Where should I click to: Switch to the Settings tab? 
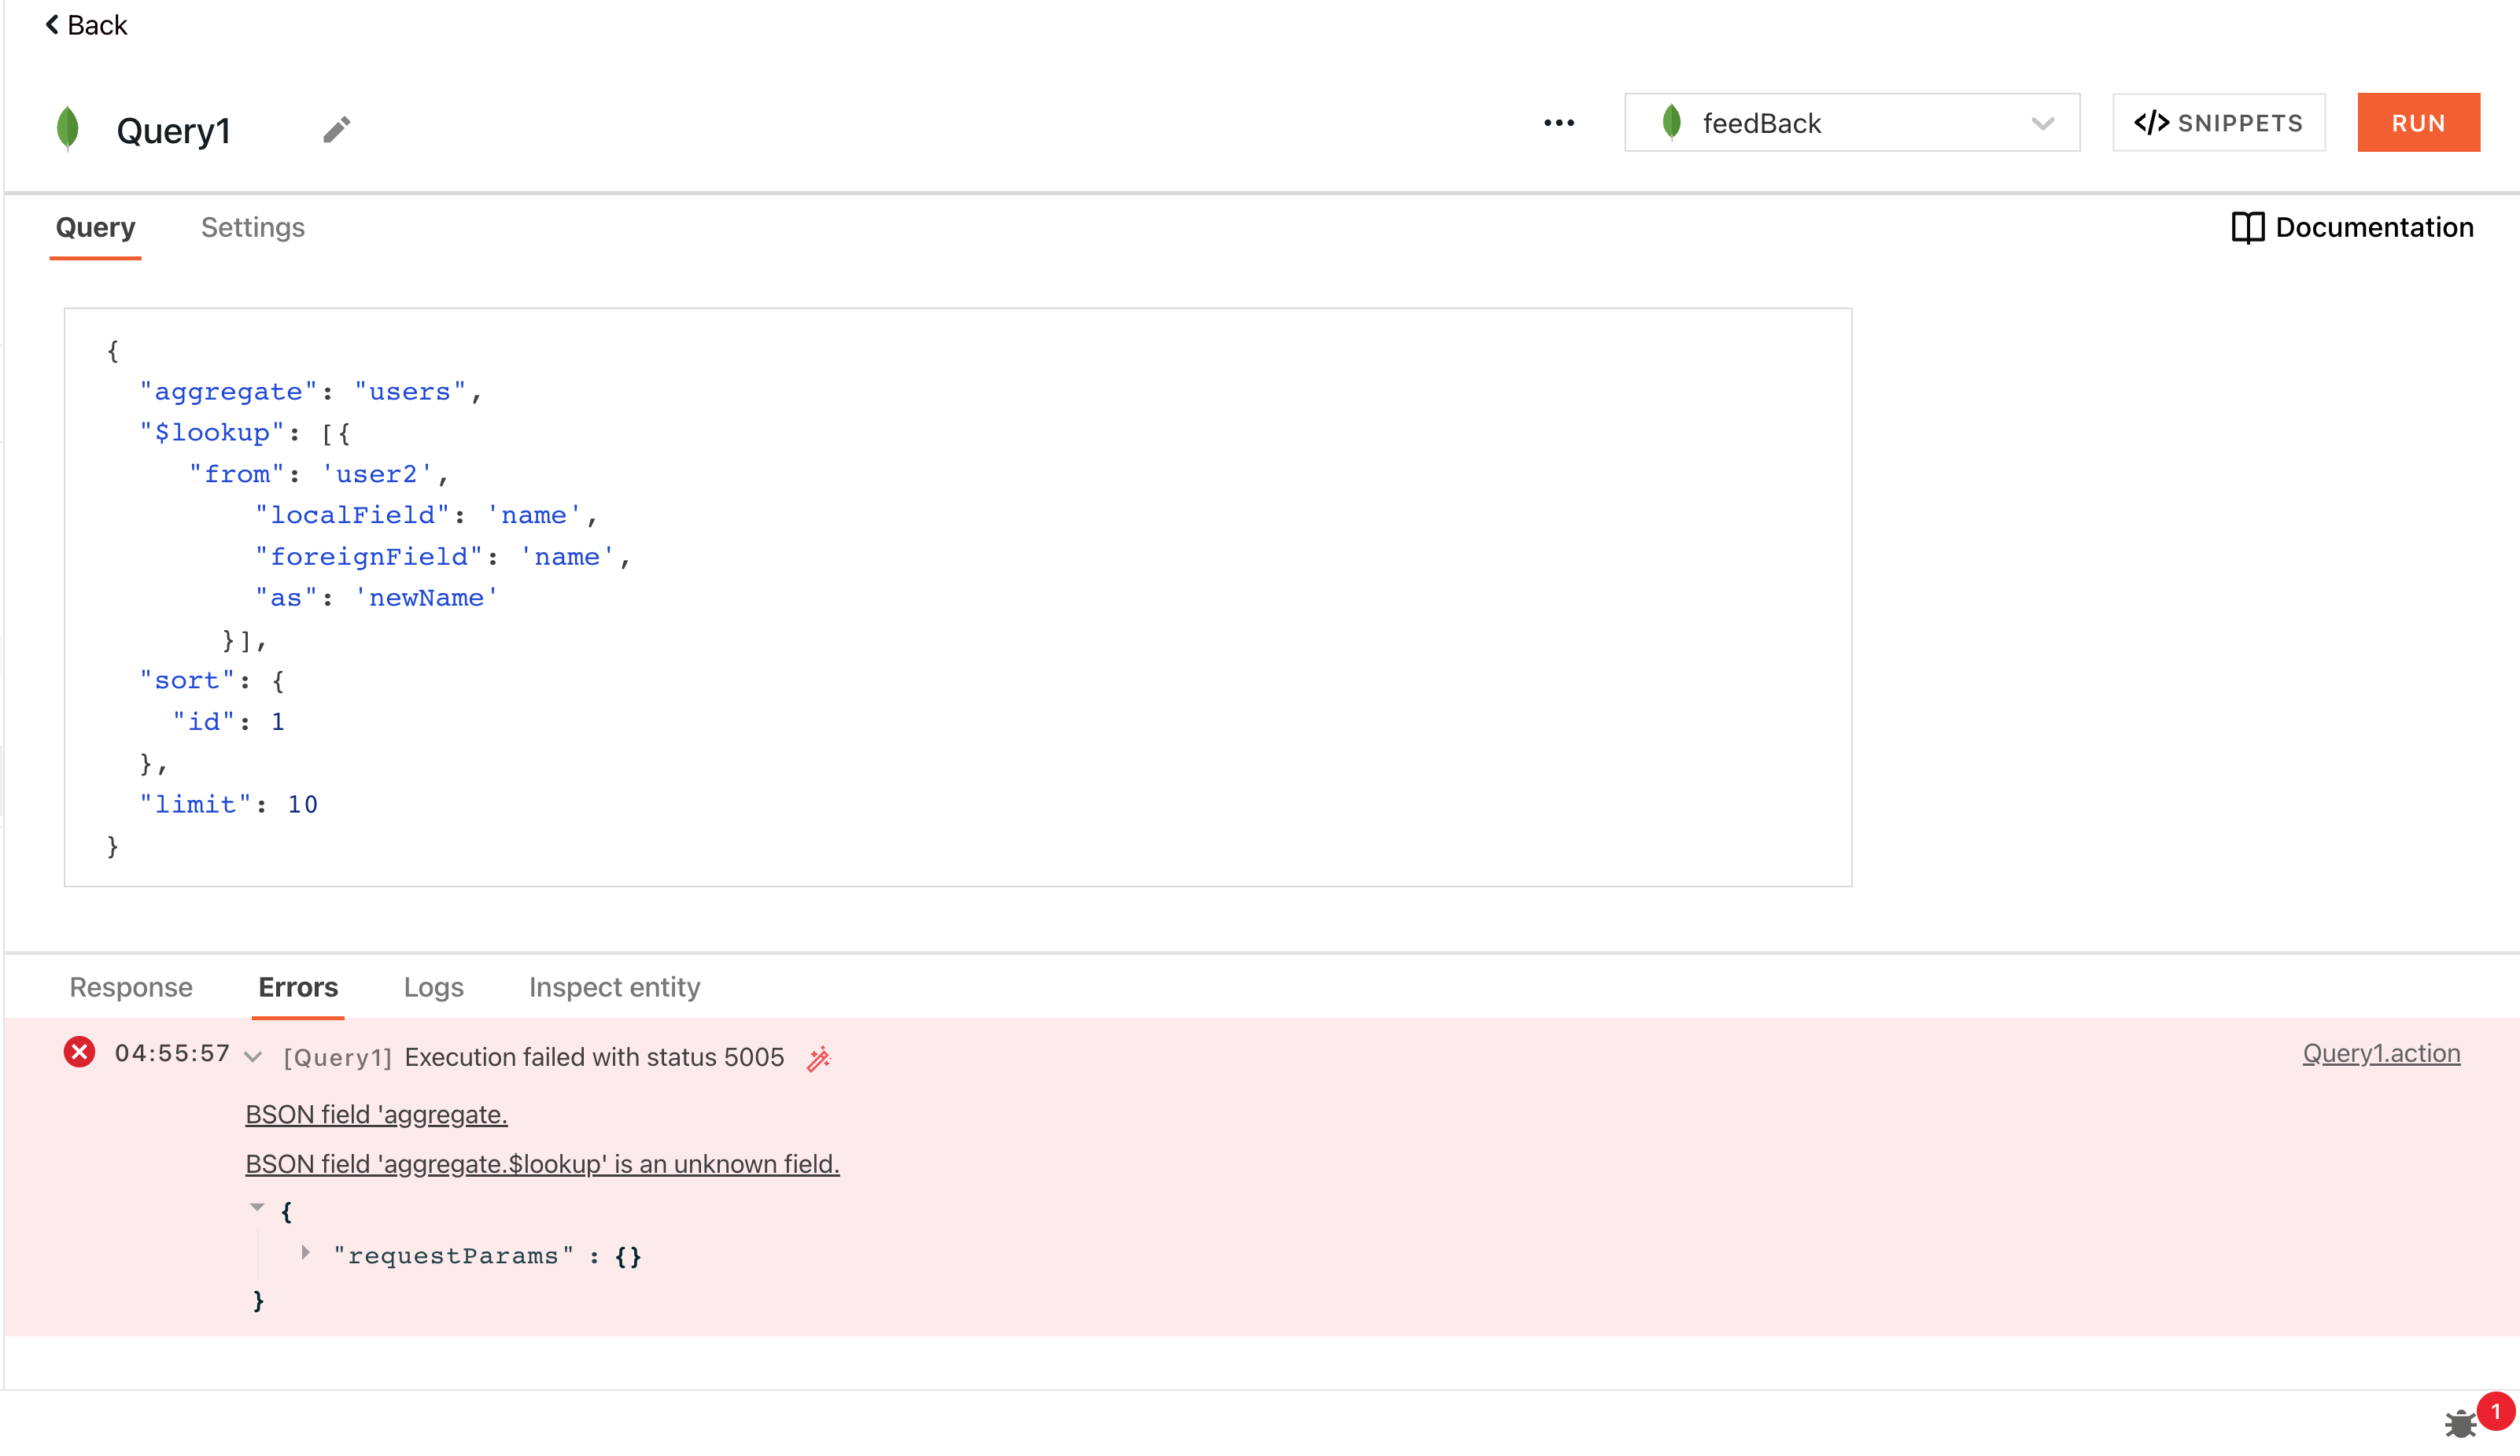[x=253, y=228]
